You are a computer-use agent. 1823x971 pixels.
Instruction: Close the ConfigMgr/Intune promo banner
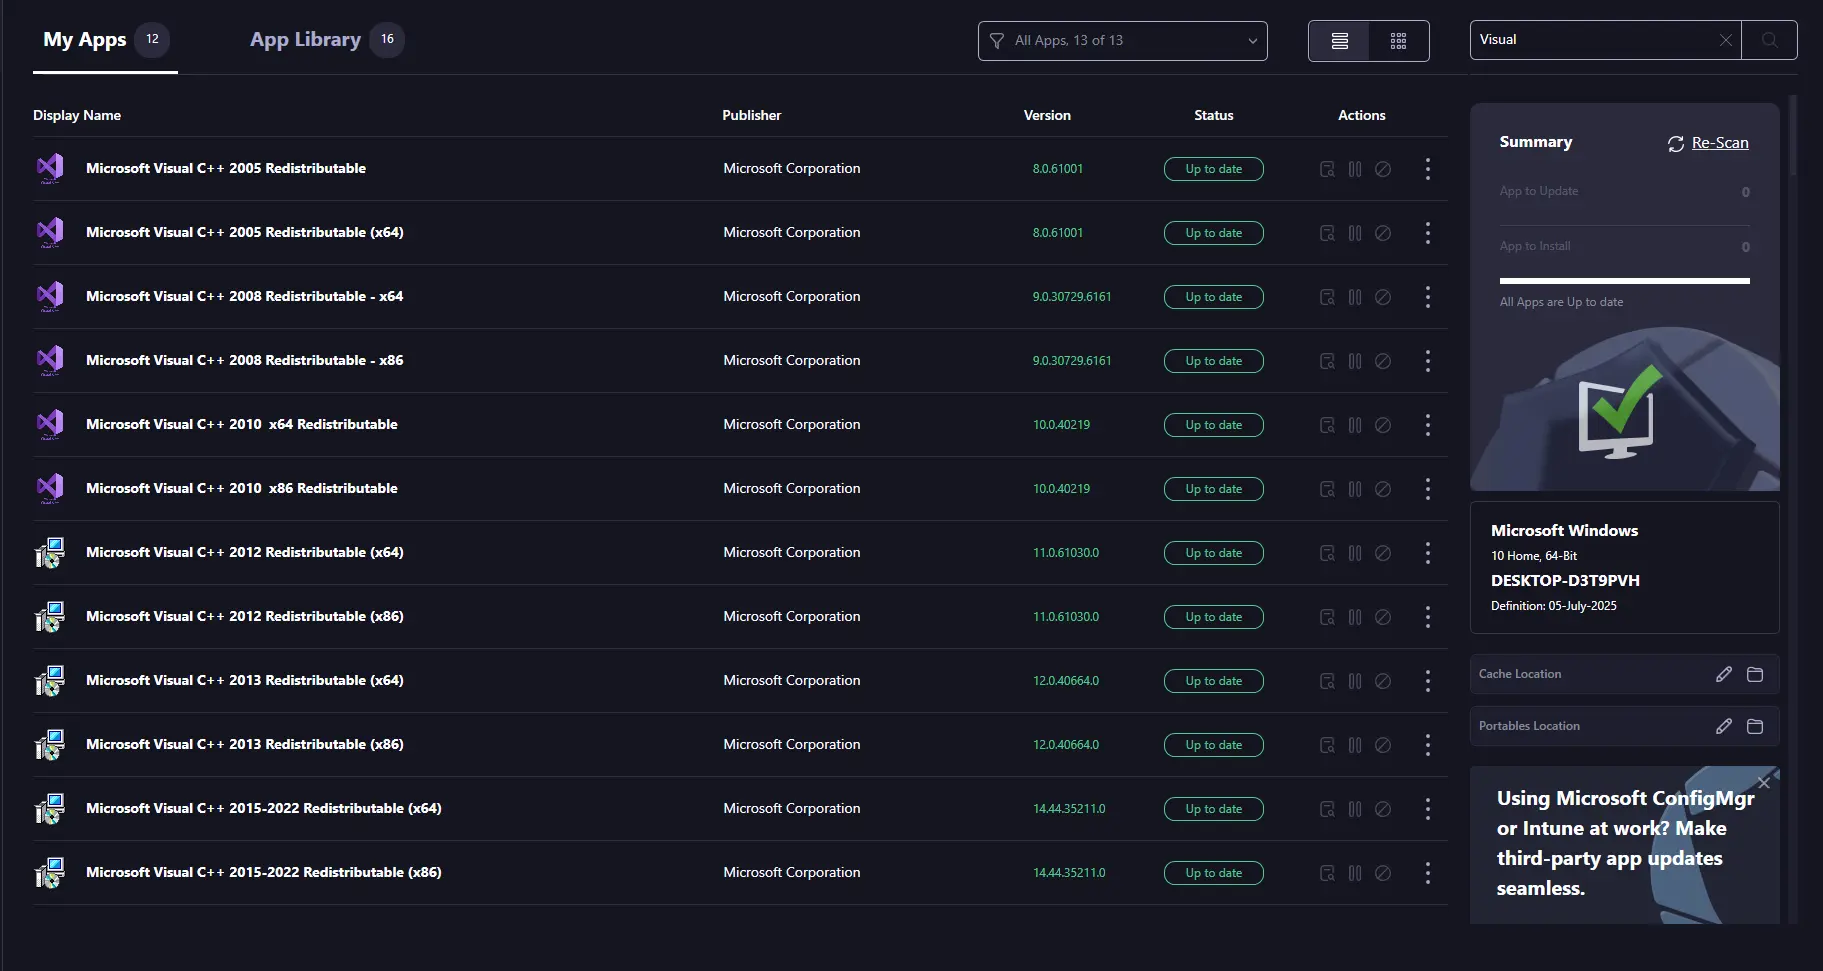coord(1764,783)
